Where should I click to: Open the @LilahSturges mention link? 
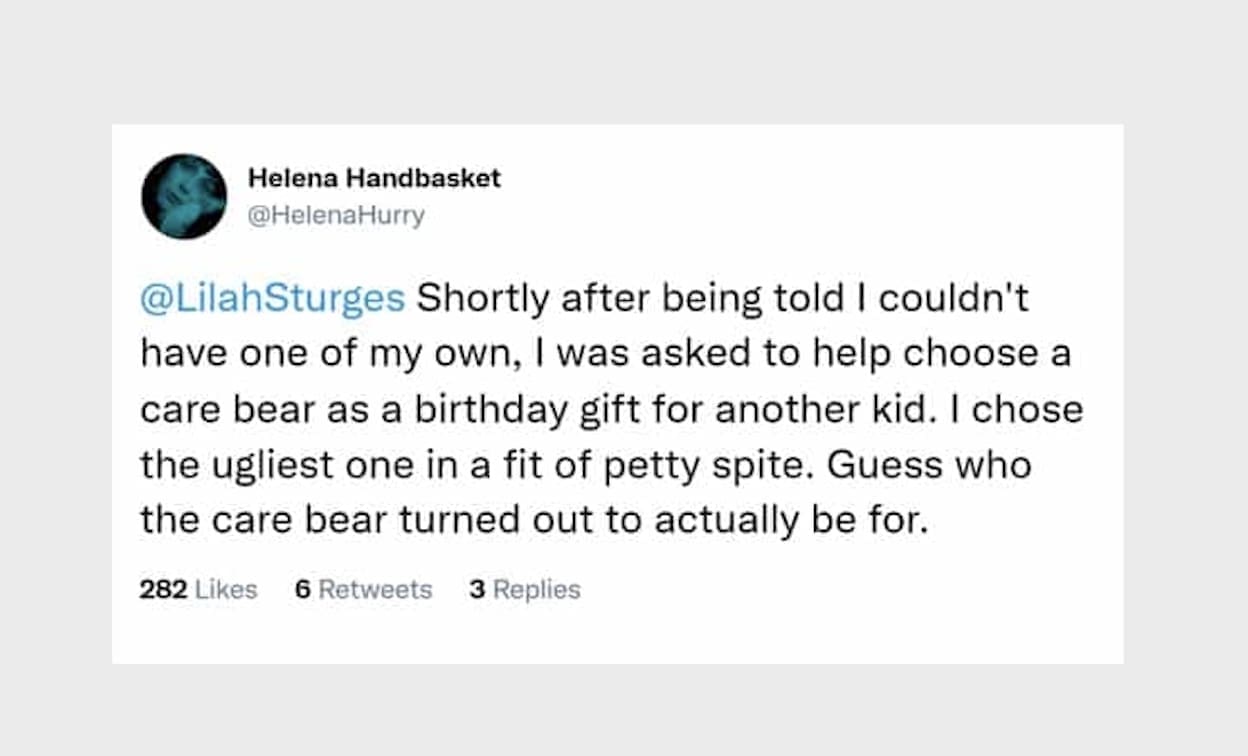tap(272, 300)
